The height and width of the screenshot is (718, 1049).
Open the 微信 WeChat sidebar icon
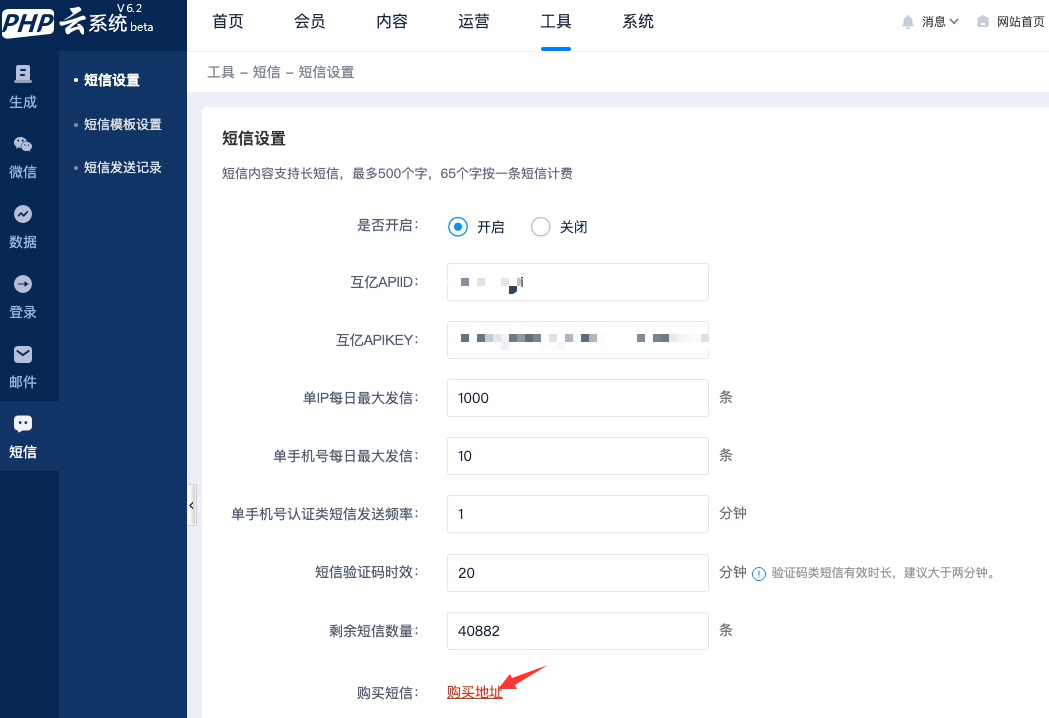point(23,145)
